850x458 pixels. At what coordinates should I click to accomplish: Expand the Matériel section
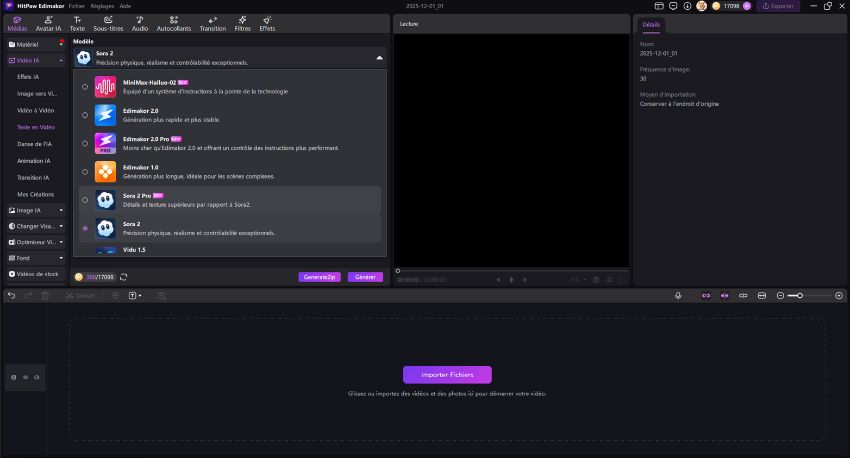[36, 44]
